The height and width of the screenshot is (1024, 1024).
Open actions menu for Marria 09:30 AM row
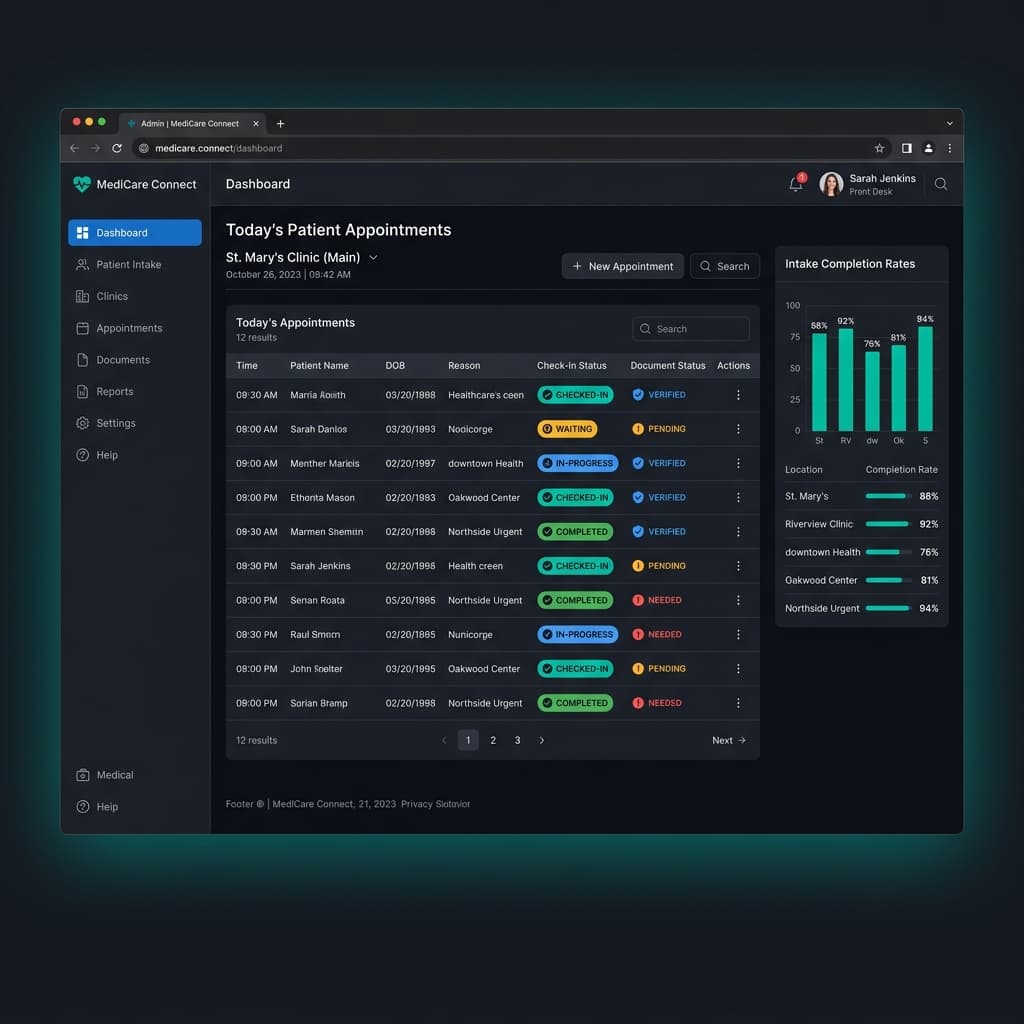[x=738, y=395]
